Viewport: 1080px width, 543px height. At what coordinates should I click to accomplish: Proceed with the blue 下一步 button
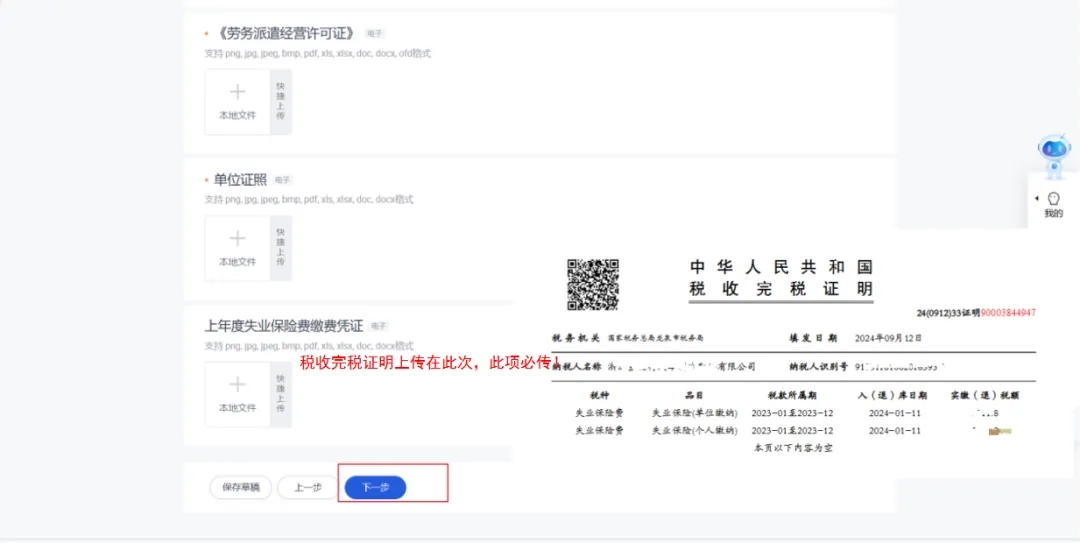click(375, 487)
